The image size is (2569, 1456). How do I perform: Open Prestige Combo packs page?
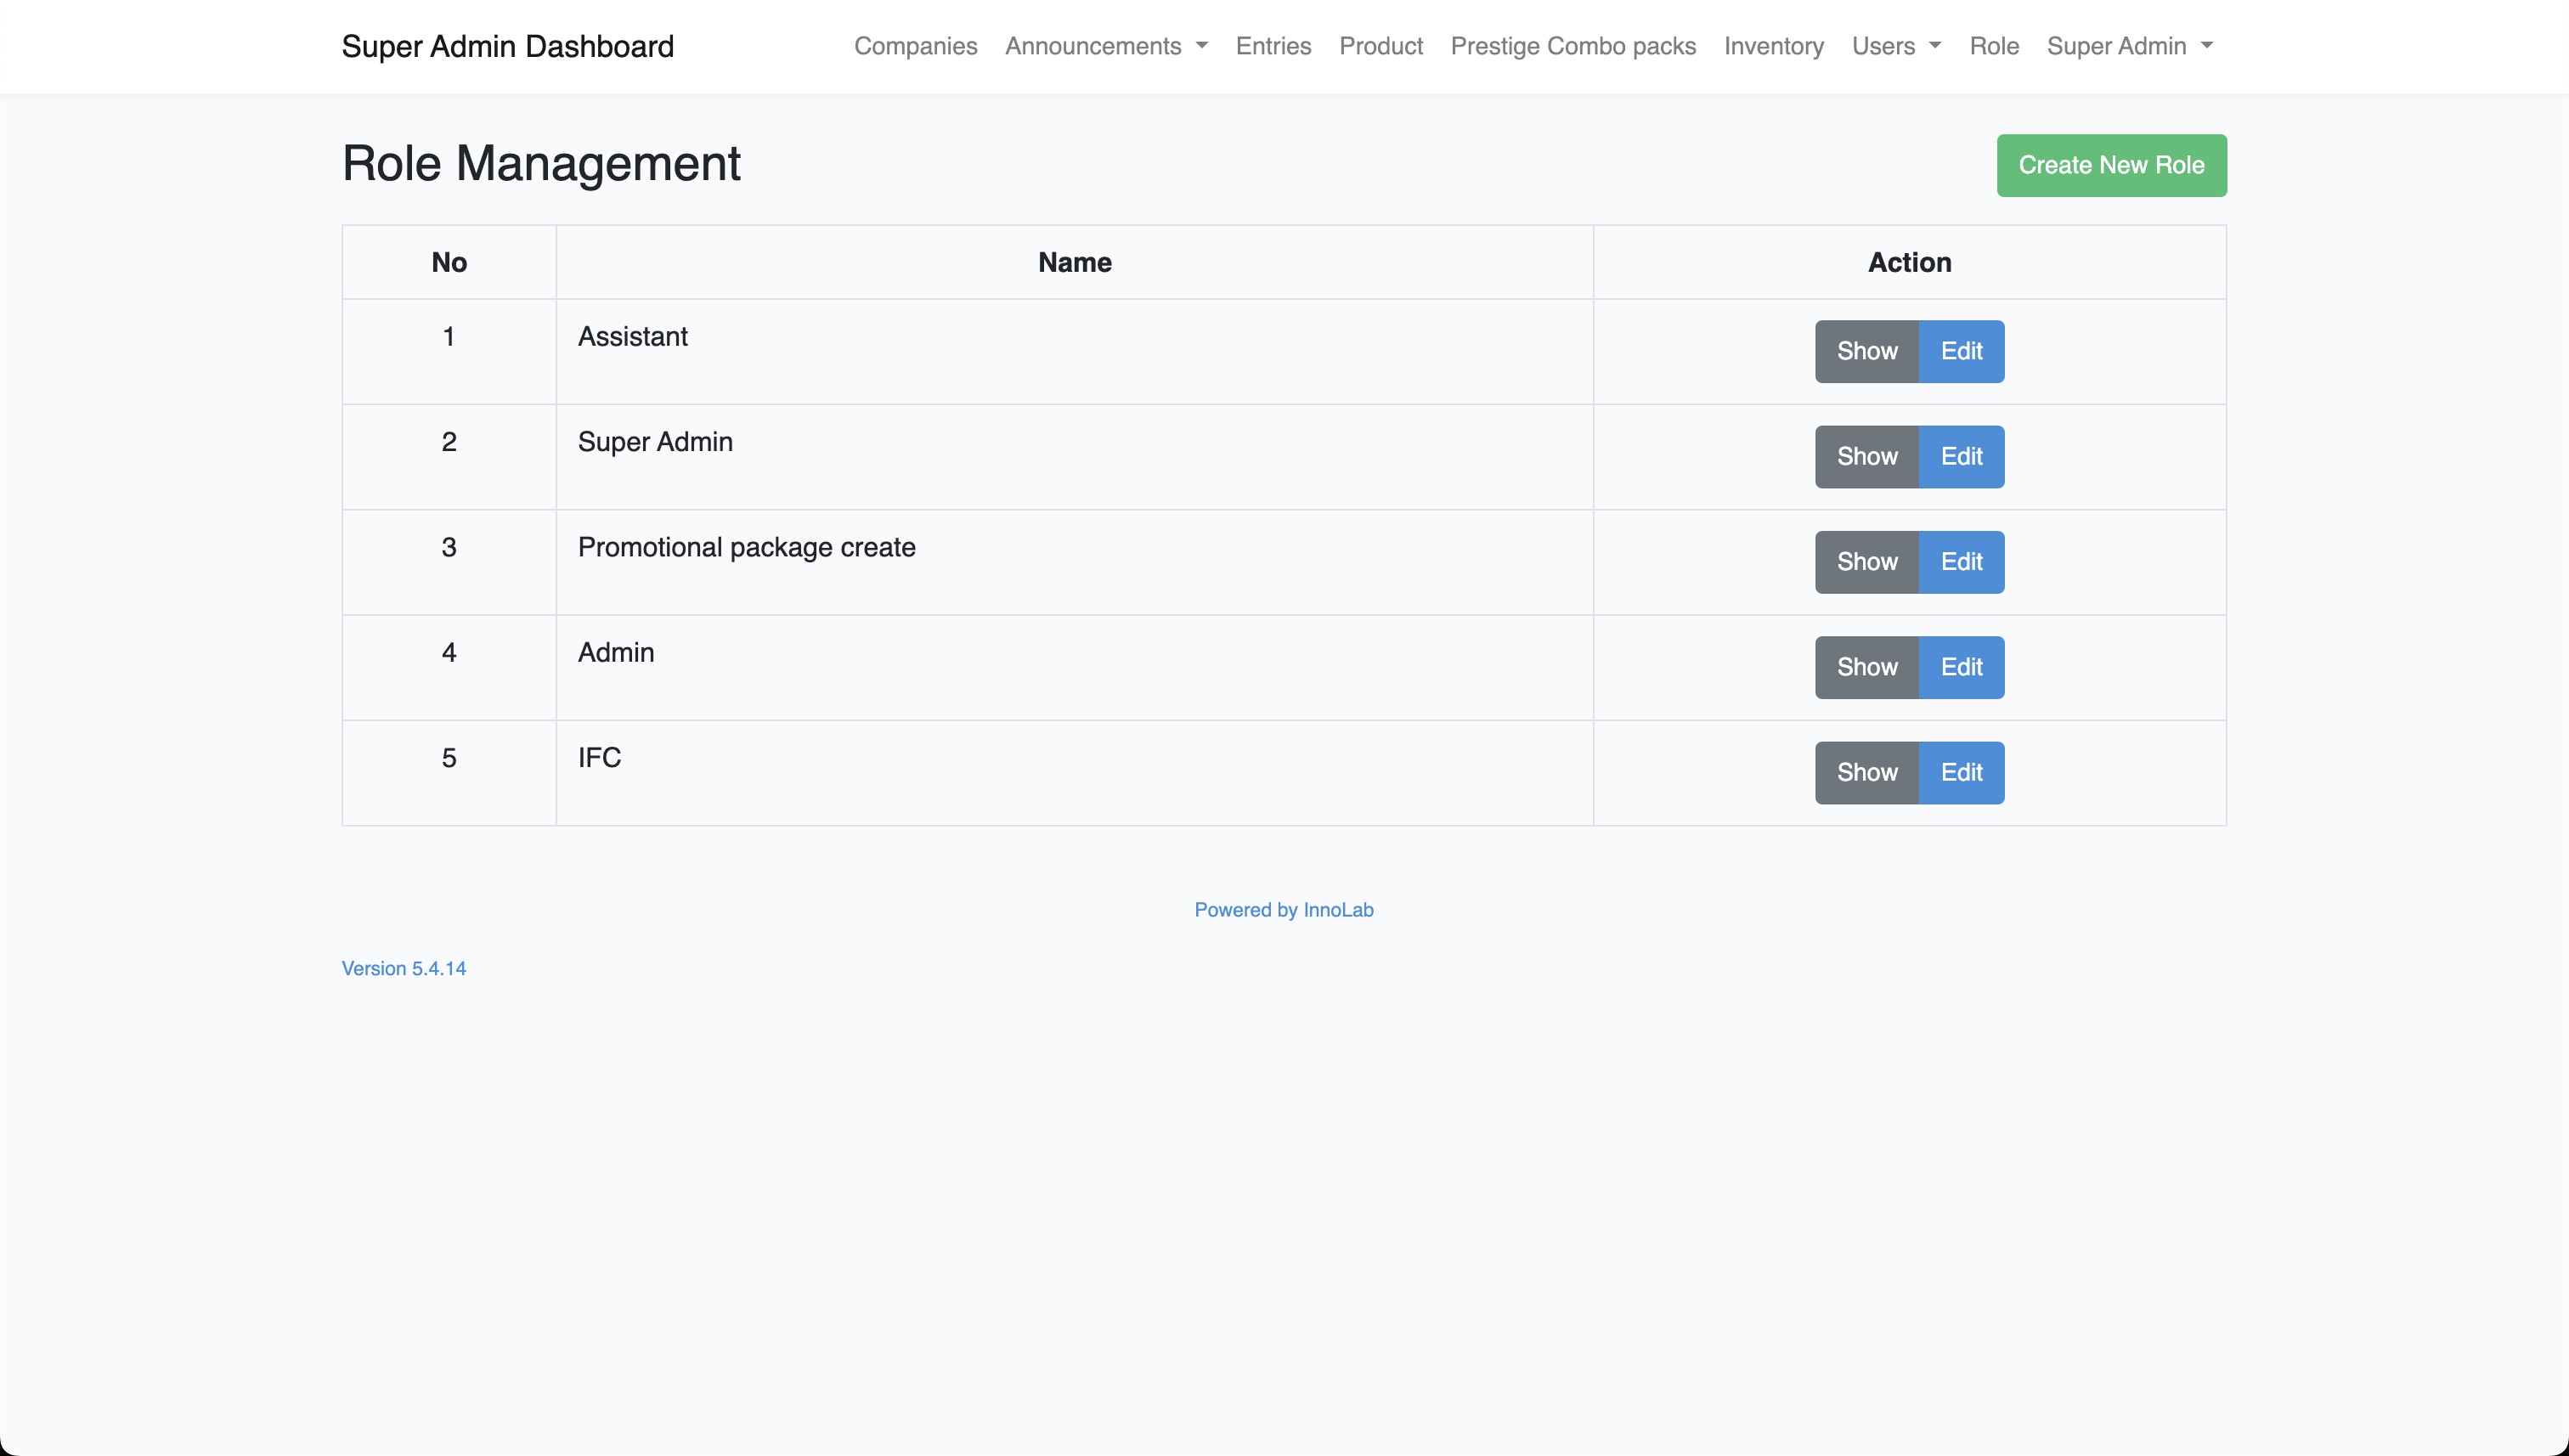point(1573,46)
